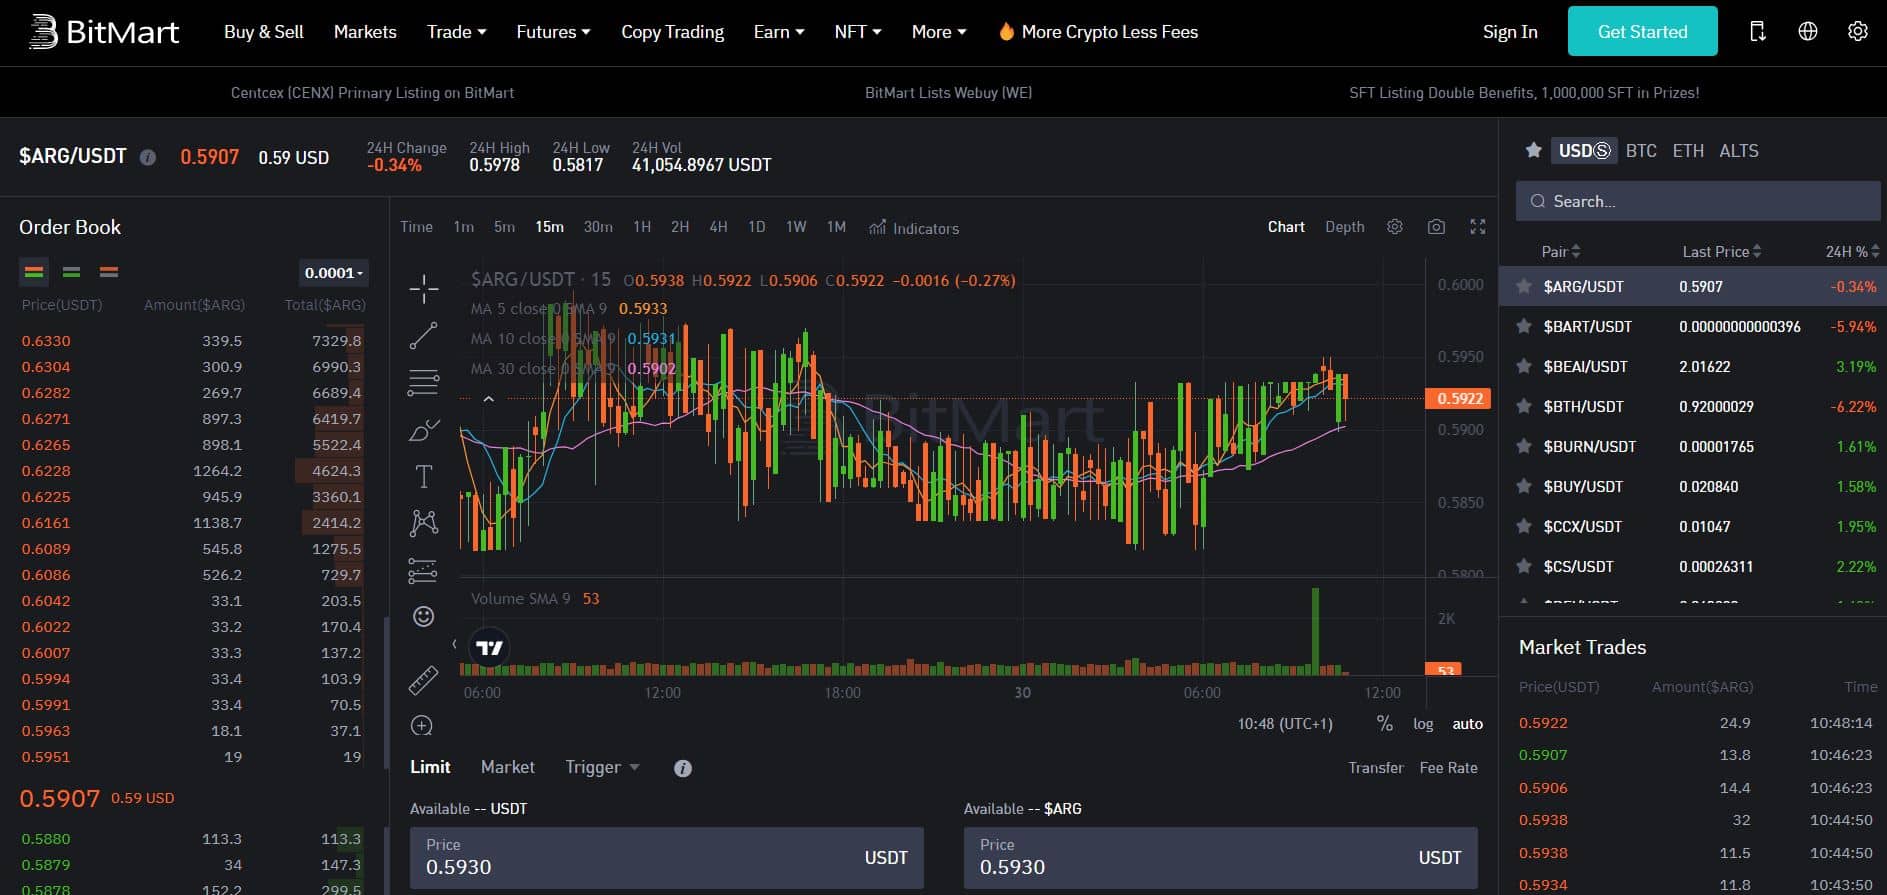Switch to the ETH market tab

coord(1688,151)
